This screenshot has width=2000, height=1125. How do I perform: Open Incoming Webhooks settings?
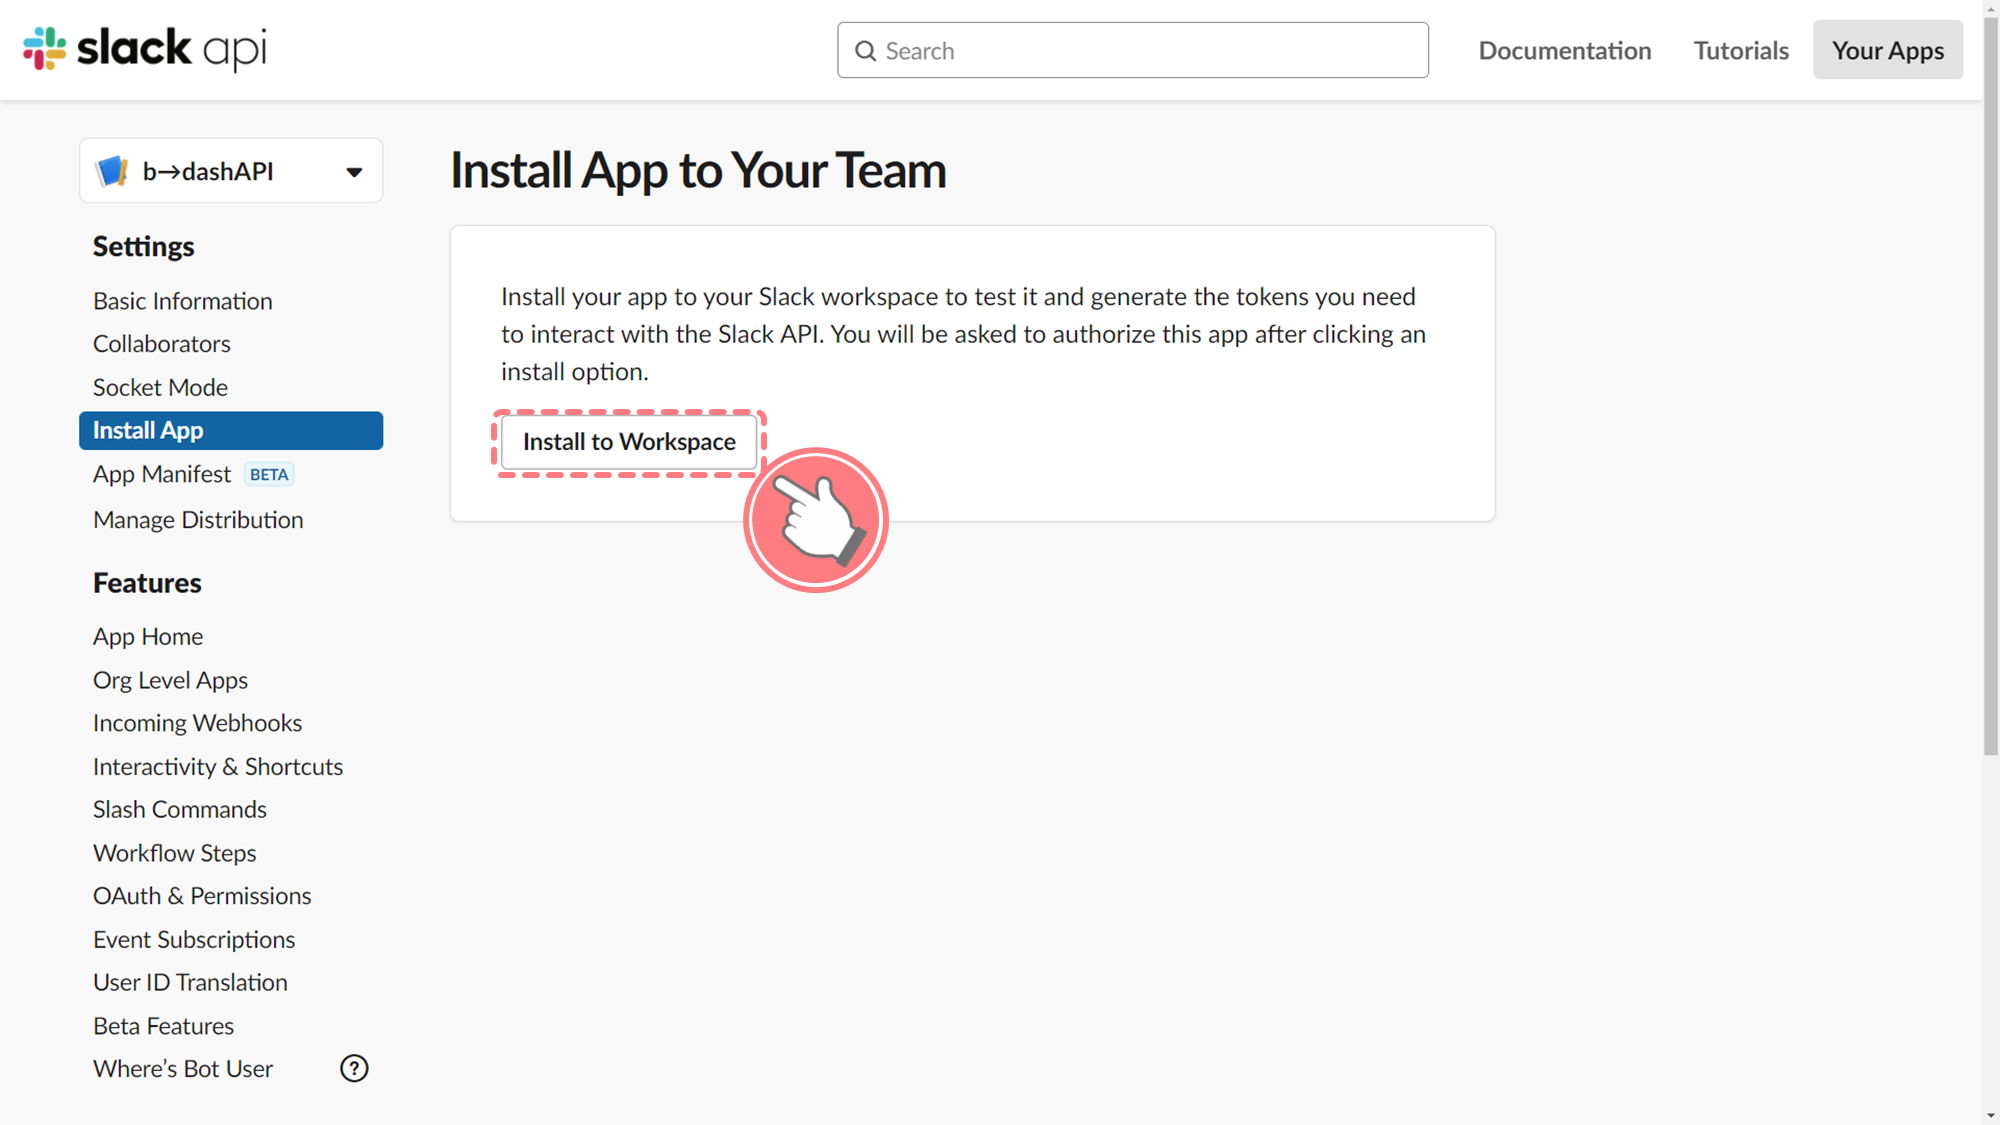pos(197,723)
